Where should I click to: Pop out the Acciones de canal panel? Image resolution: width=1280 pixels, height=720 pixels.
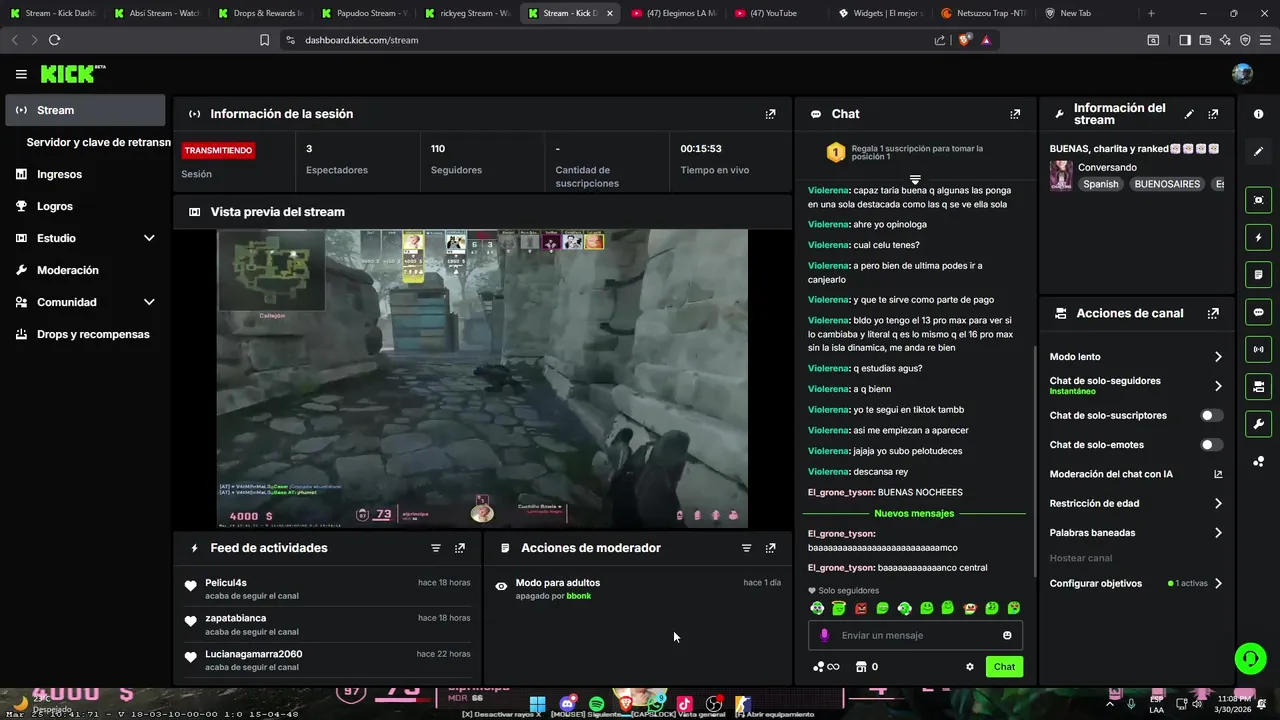1213,313
